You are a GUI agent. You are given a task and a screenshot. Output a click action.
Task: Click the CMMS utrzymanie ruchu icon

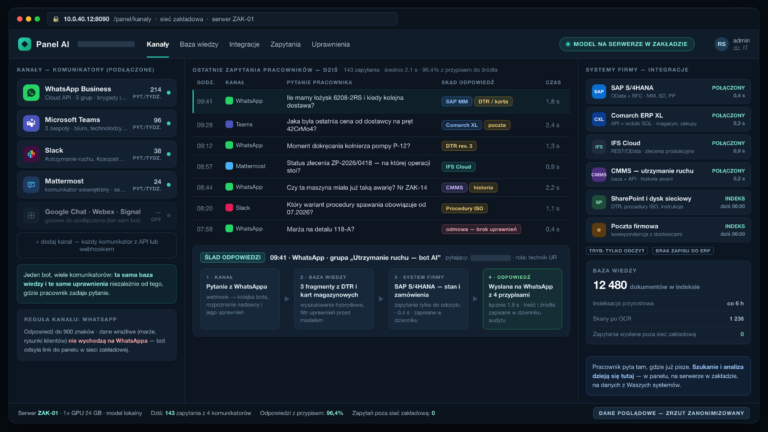click(599, 174)
